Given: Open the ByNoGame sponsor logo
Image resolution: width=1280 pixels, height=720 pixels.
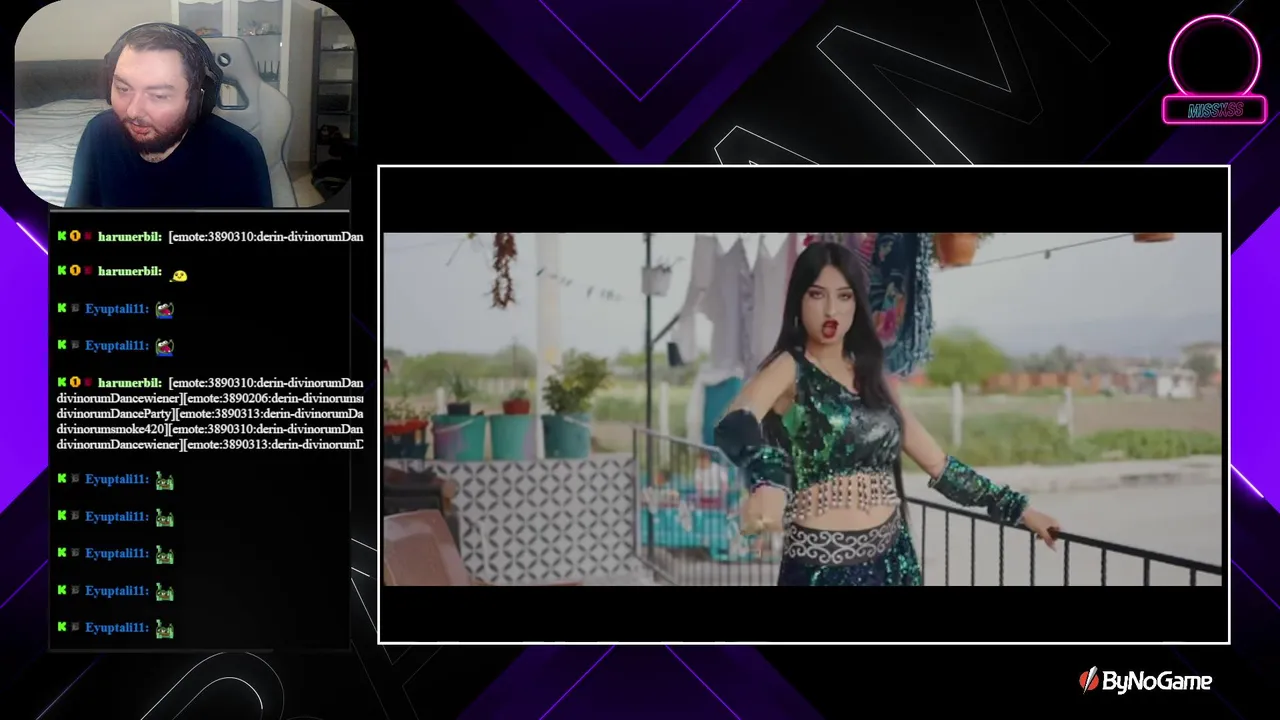Looking at the screenshot, I should [1146, 682].
